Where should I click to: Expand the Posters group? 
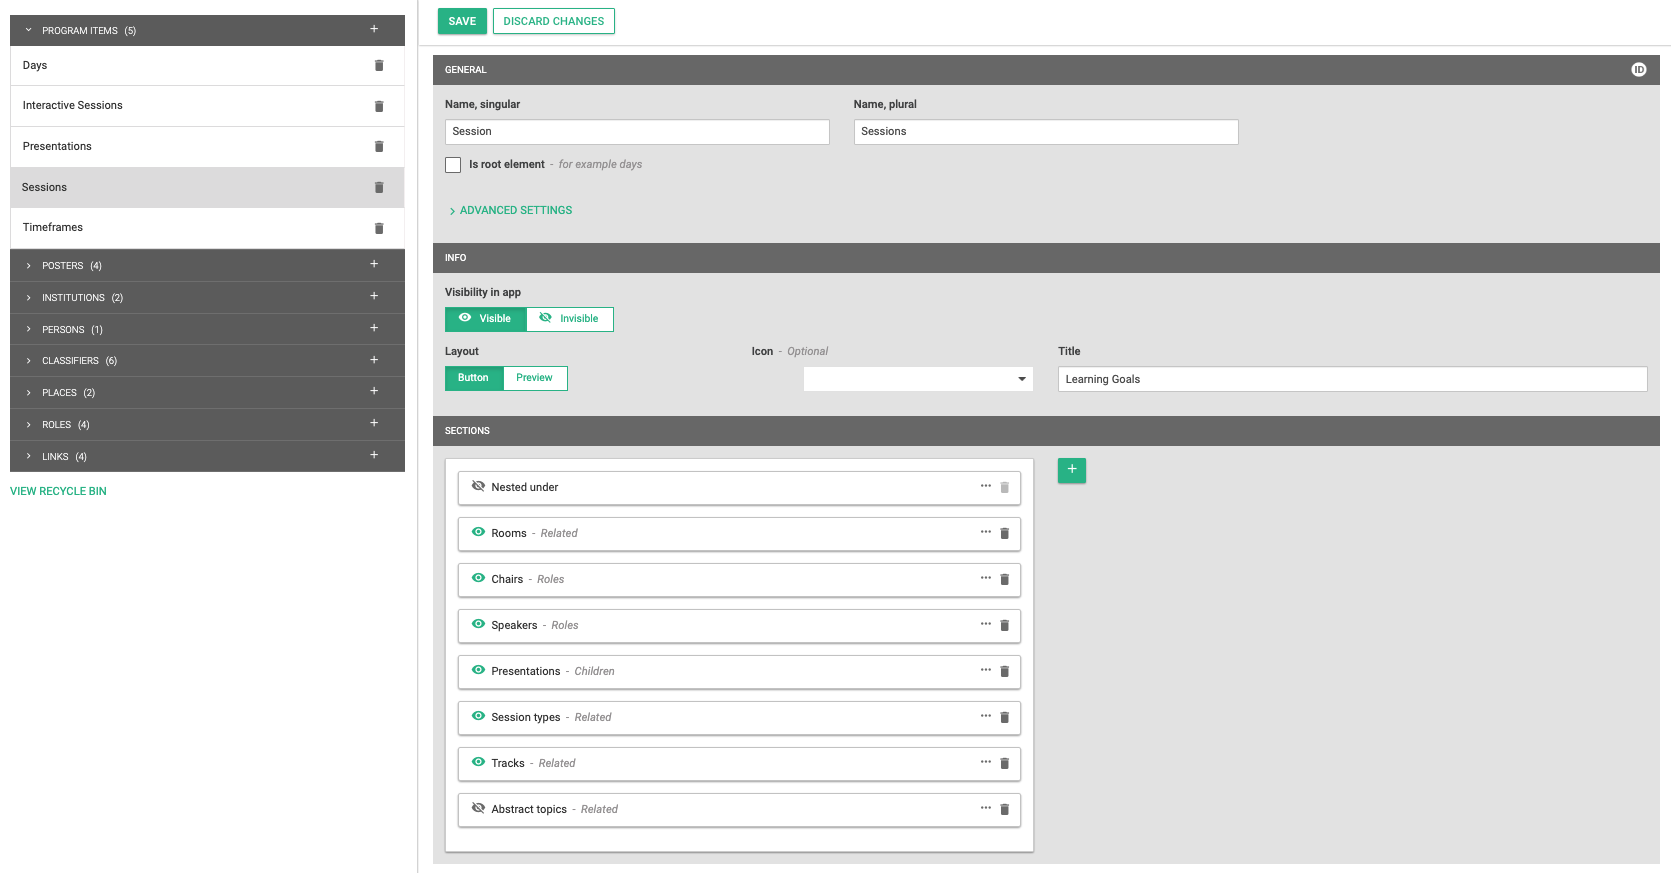pyautogui.click(x=28, y=266)
